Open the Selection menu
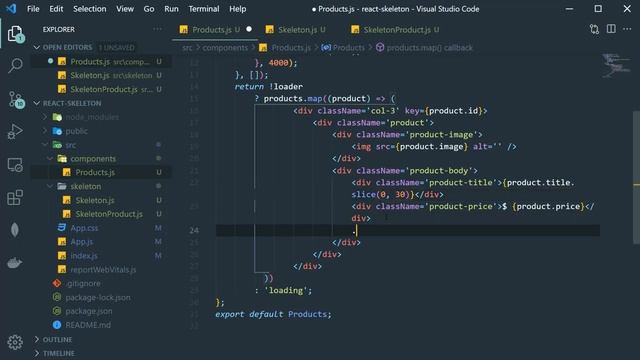 coord(89,9)
